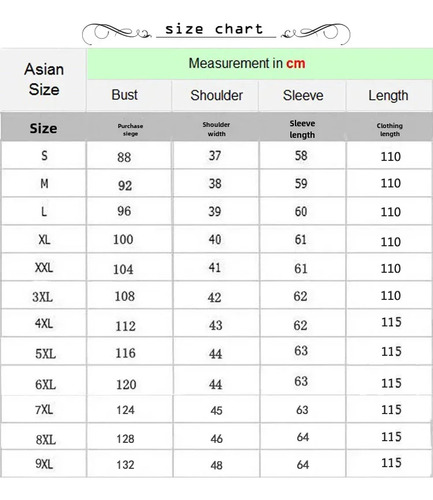Click the Asian Size header cell
Screen dimensions: 433x500
coord(44,79)
